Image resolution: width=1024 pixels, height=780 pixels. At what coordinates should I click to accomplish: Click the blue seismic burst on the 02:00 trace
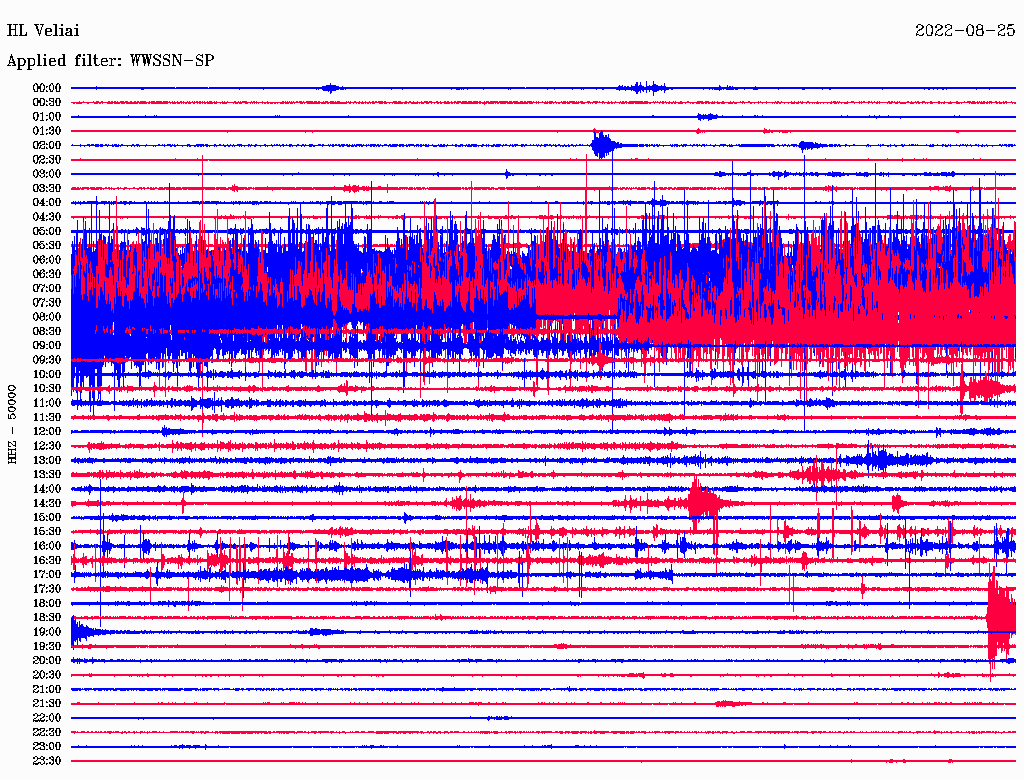[604, 145]
